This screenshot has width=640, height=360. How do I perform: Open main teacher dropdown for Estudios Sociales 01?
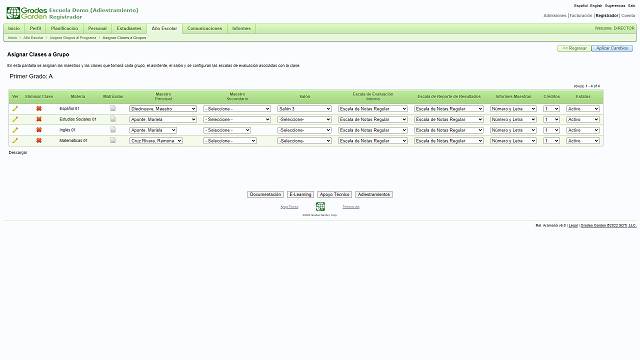163,120
